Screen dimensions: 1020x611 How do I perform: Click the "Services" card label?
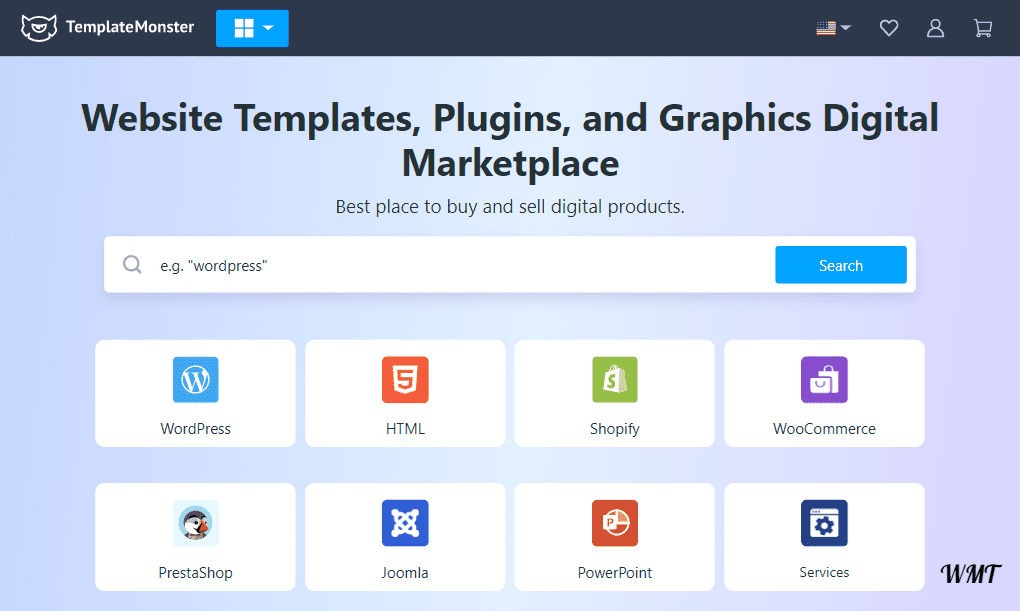click(824, 572)
